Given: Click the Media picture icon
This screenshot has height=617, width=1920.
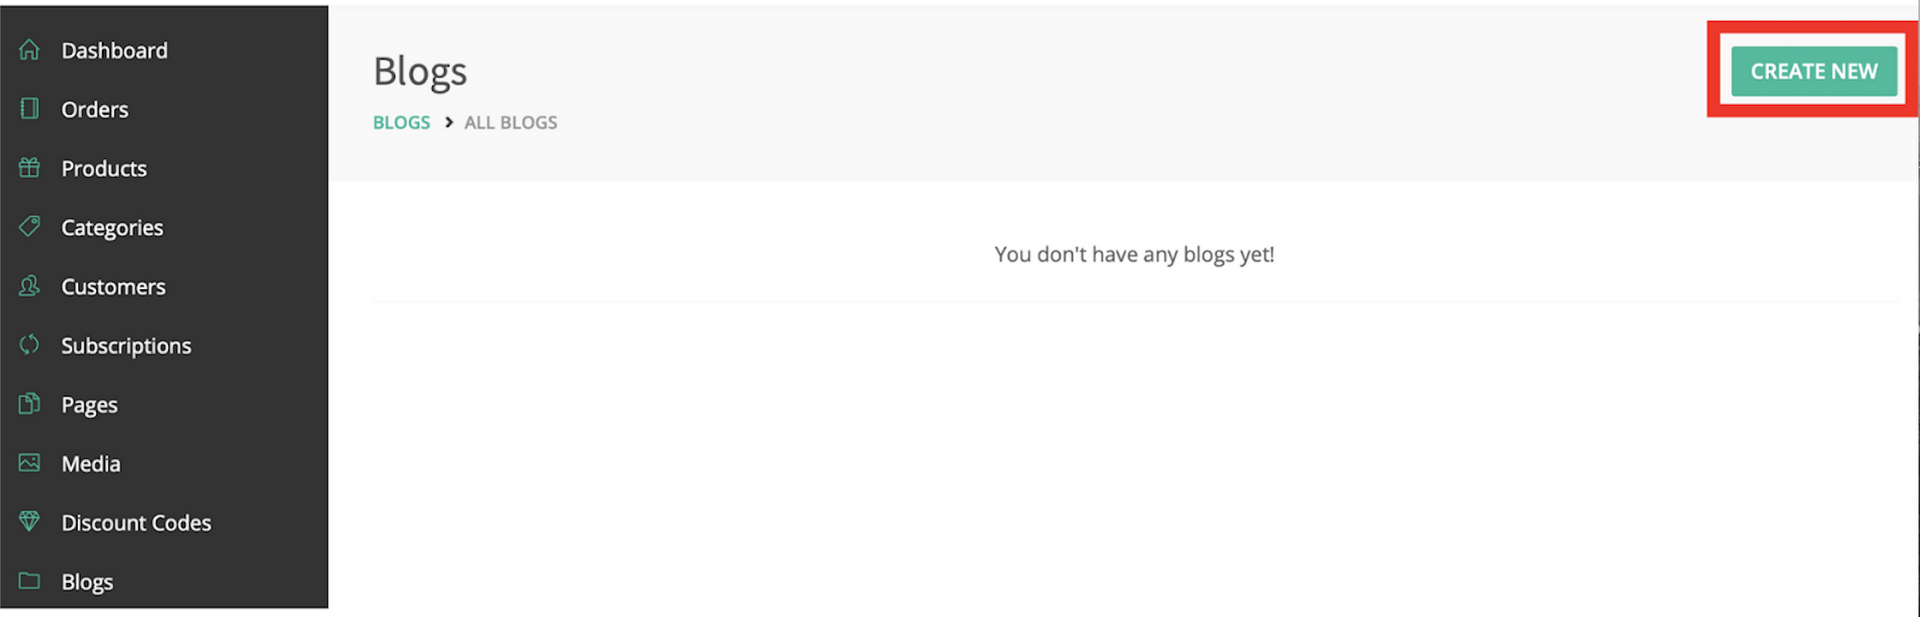Looking at the screenshot, I should click(29, 463).
